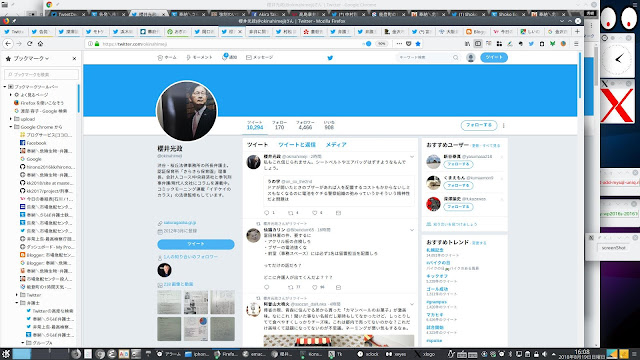This screenshot has width=640, height=360.
Task: Retweet the first tweet by 櫻井光政
Action: pos(291,213)
